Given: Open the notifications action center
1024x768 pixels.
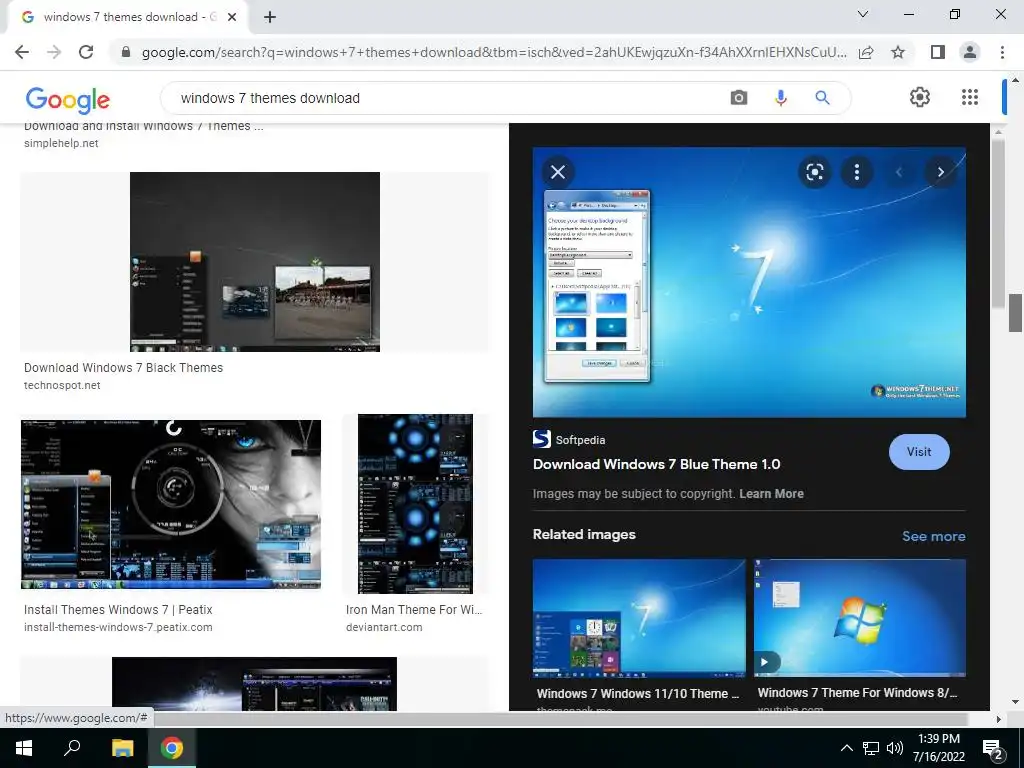Looking at the screenshot, I should pyautogui.click(x=993, y=748).
